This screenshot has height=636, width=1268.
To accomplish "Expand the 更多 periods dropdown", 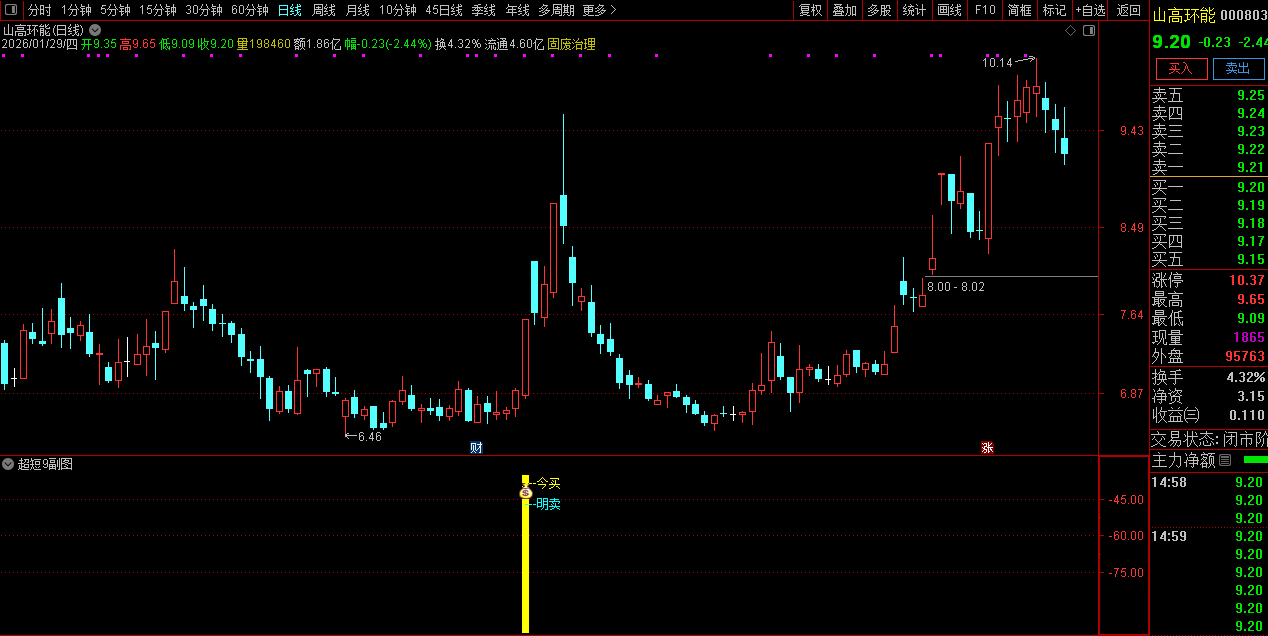I will tap(599, 10).
